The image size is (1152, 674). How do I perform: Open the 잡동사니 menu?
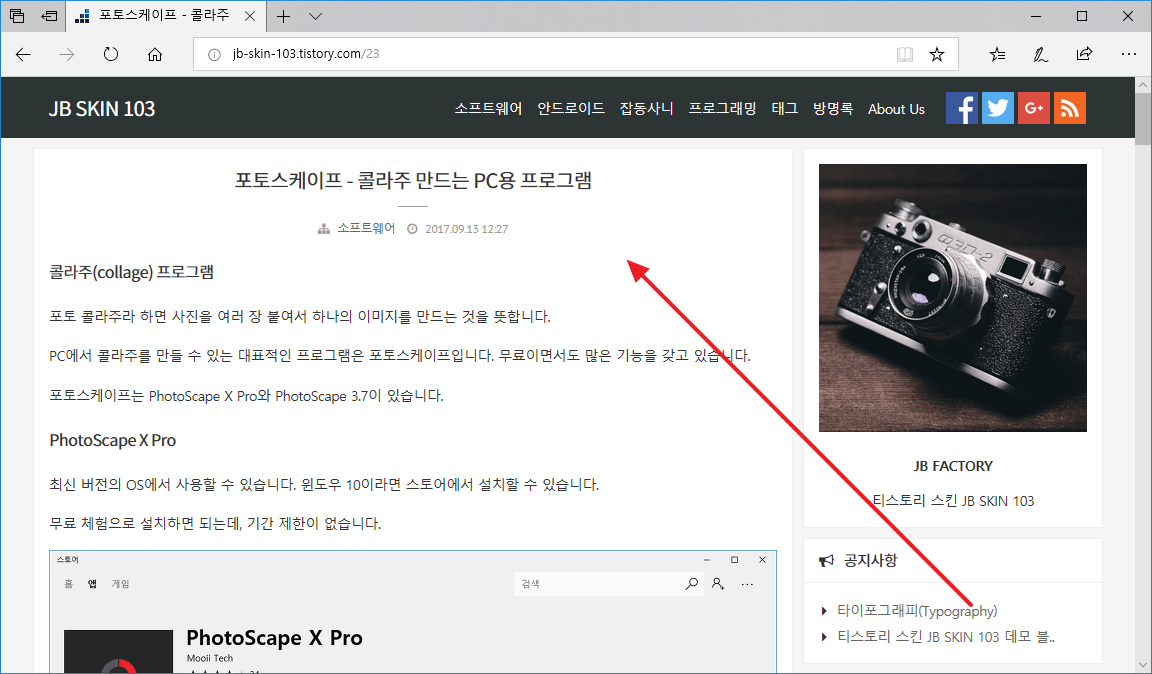tap(647, 109)
